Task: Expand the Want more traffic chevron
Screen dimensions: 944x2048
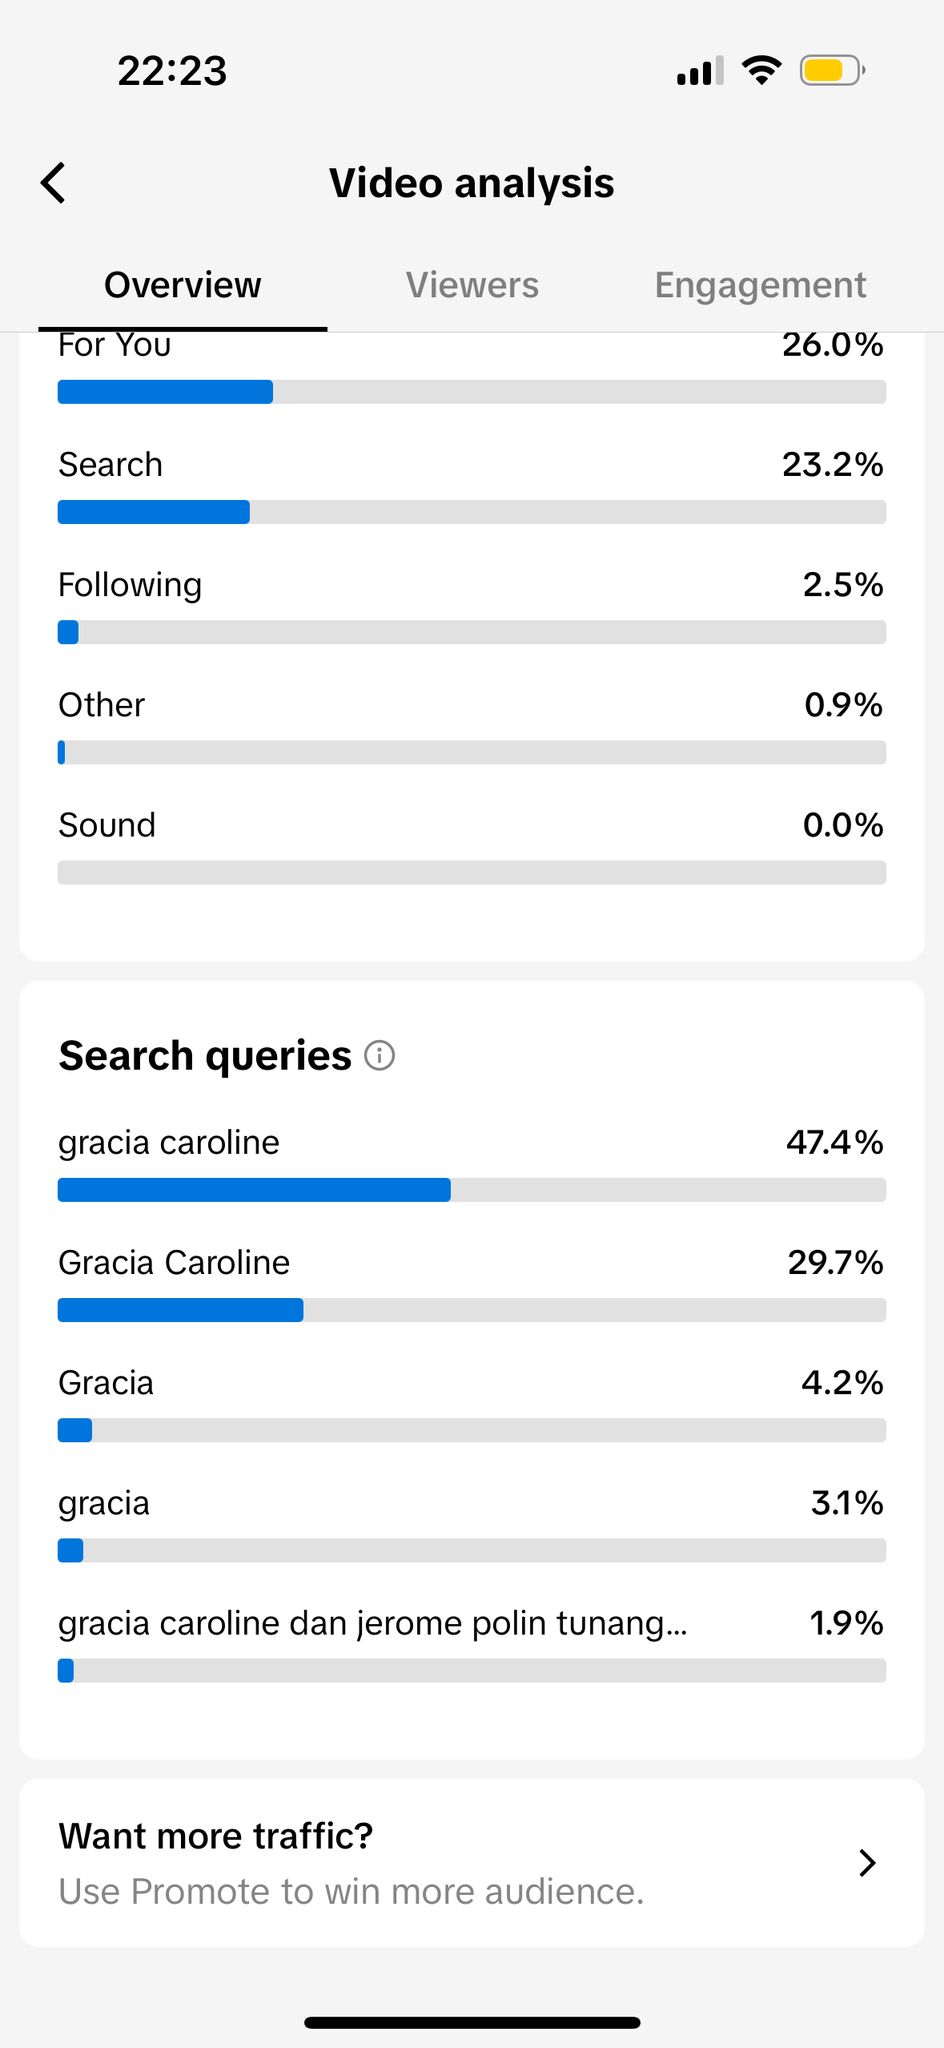Action: point(867,1862)
